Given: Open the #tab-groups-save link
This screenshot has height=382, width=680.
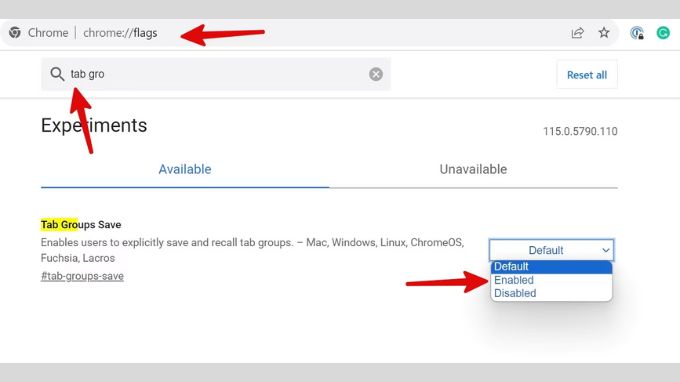Looking at the screenshot, I should tap(82, 276).
